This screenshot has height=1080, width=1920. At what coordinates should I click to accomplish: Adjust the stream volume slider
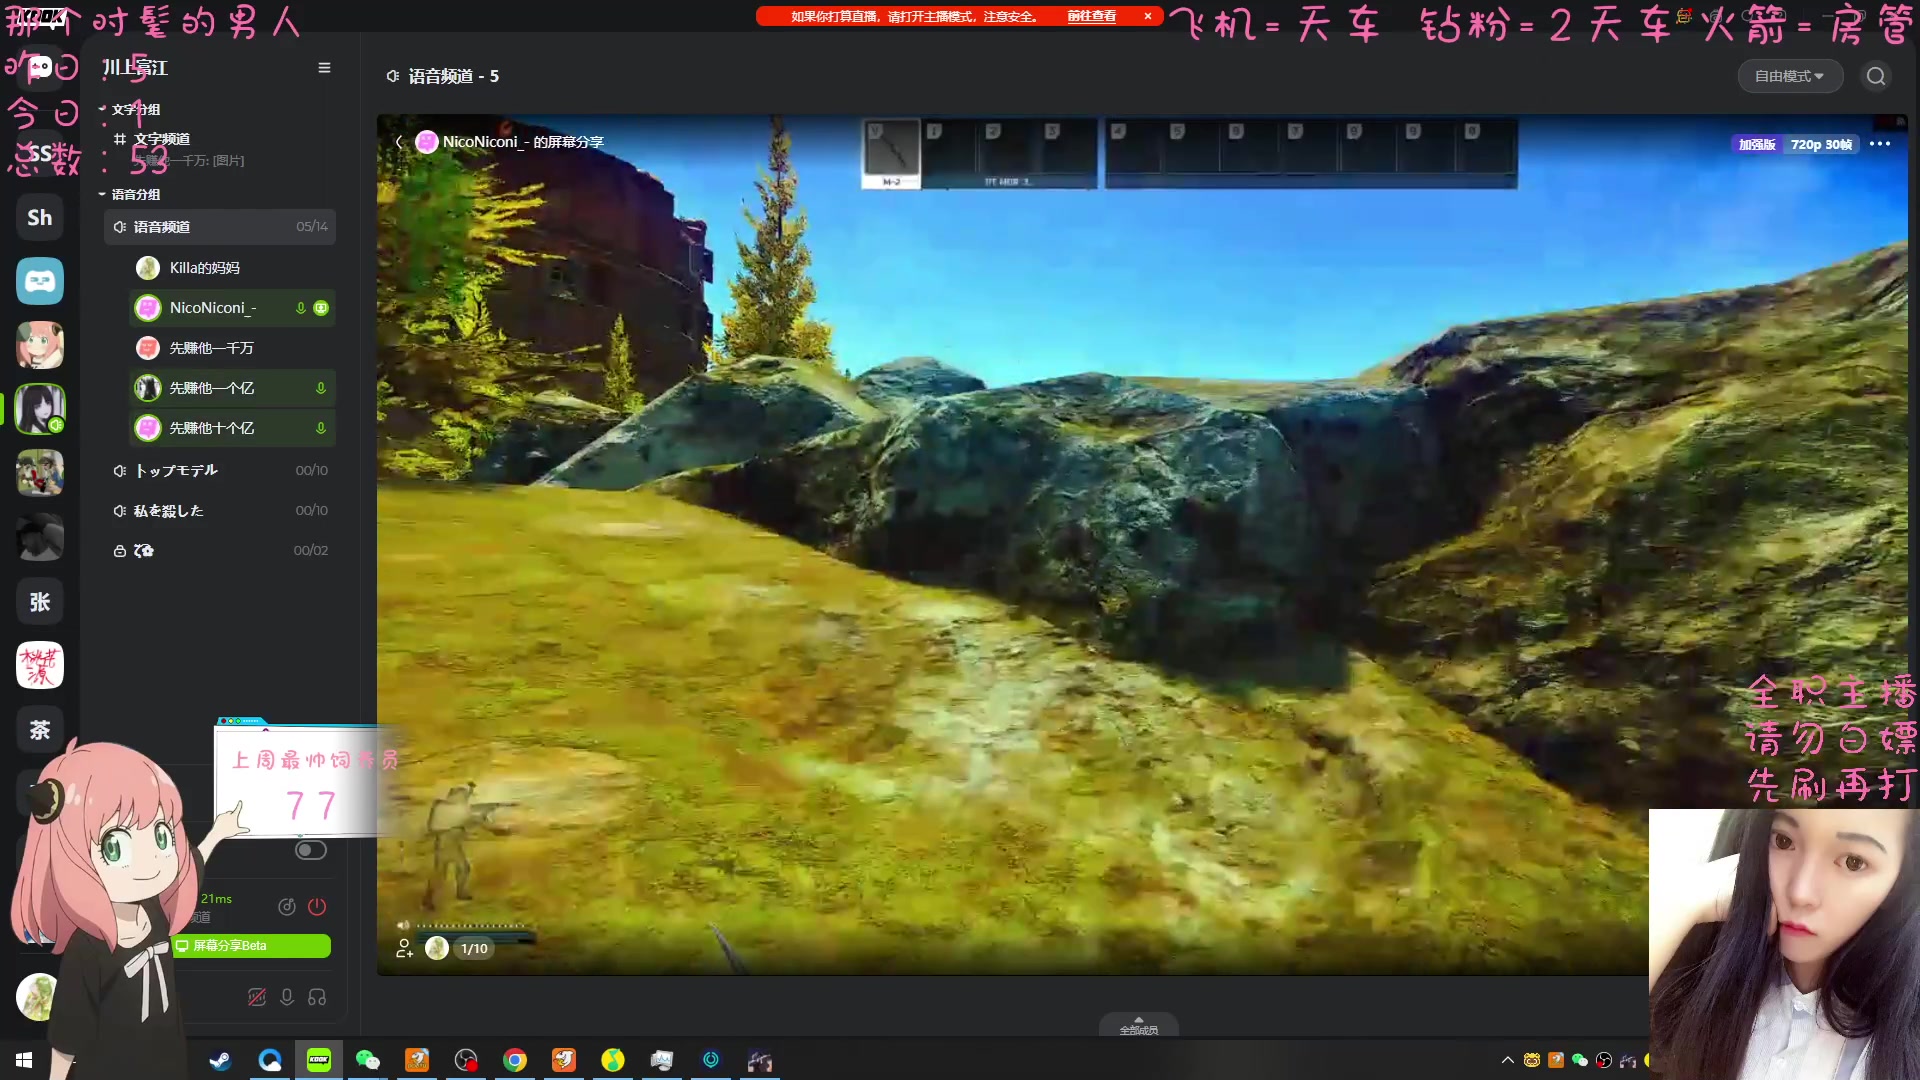pos(471,926)
